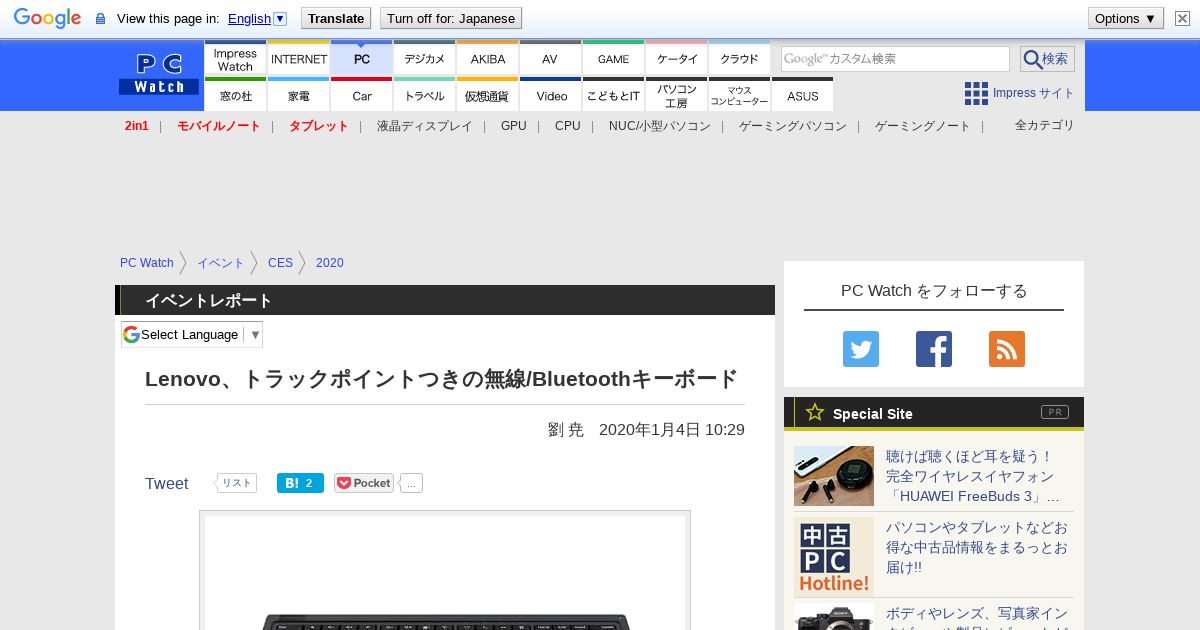The width and height of the screenshot is (1200, 630).
Task: Open the AV tab
Action: point(550,60)
